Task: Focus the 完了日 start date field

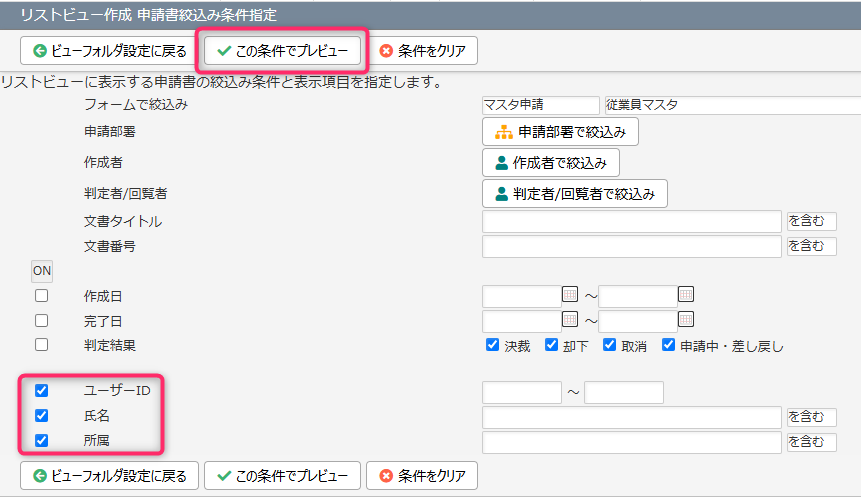Action: tap(522, 321)
